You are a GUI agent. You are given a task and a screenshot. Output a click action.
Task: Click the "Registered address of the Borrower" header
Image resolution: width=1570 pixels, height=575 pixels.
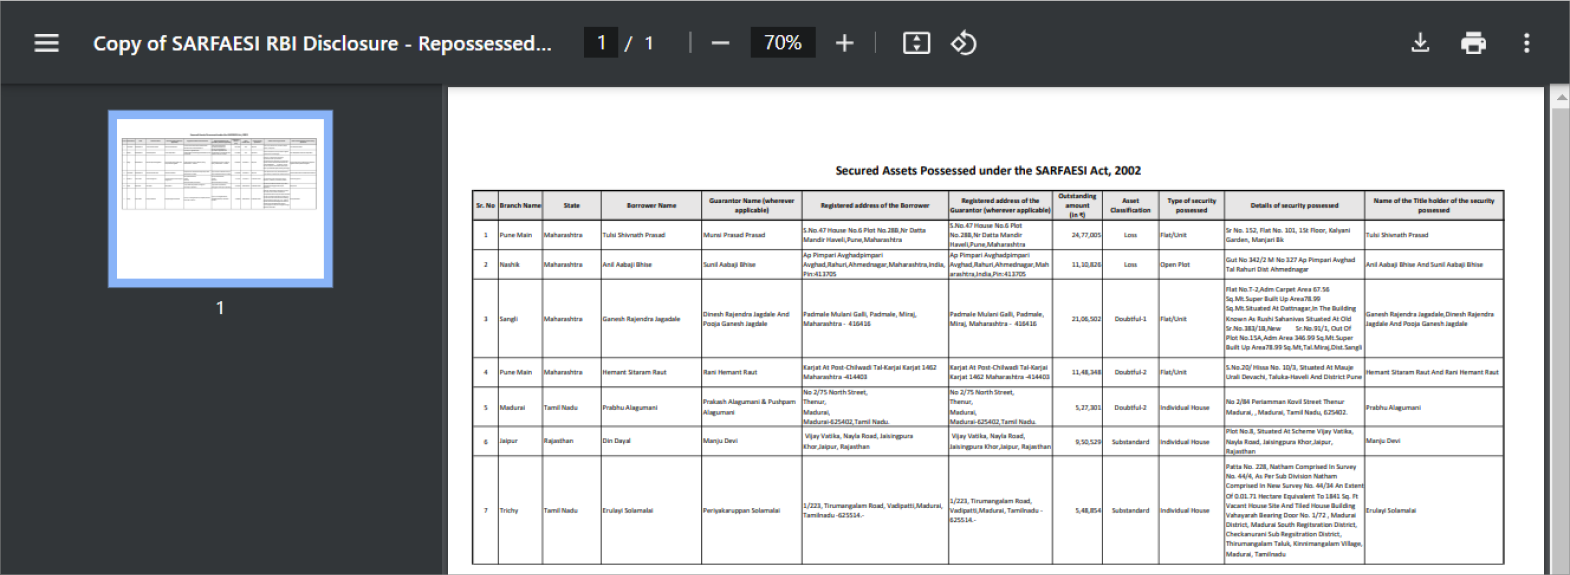(x=875, y=205)
